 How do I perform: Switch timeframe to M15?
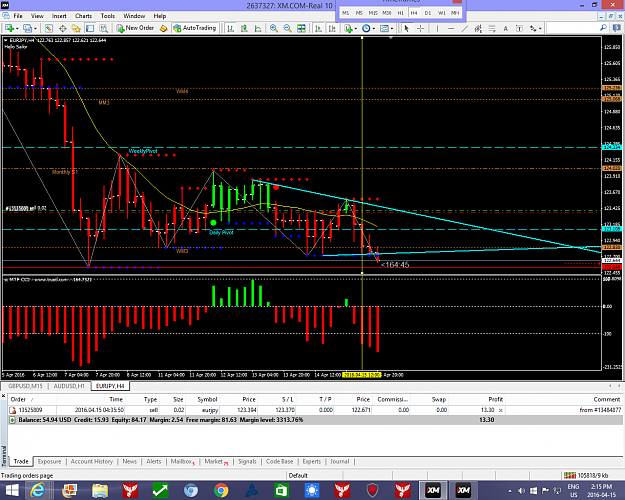[373, 13]
